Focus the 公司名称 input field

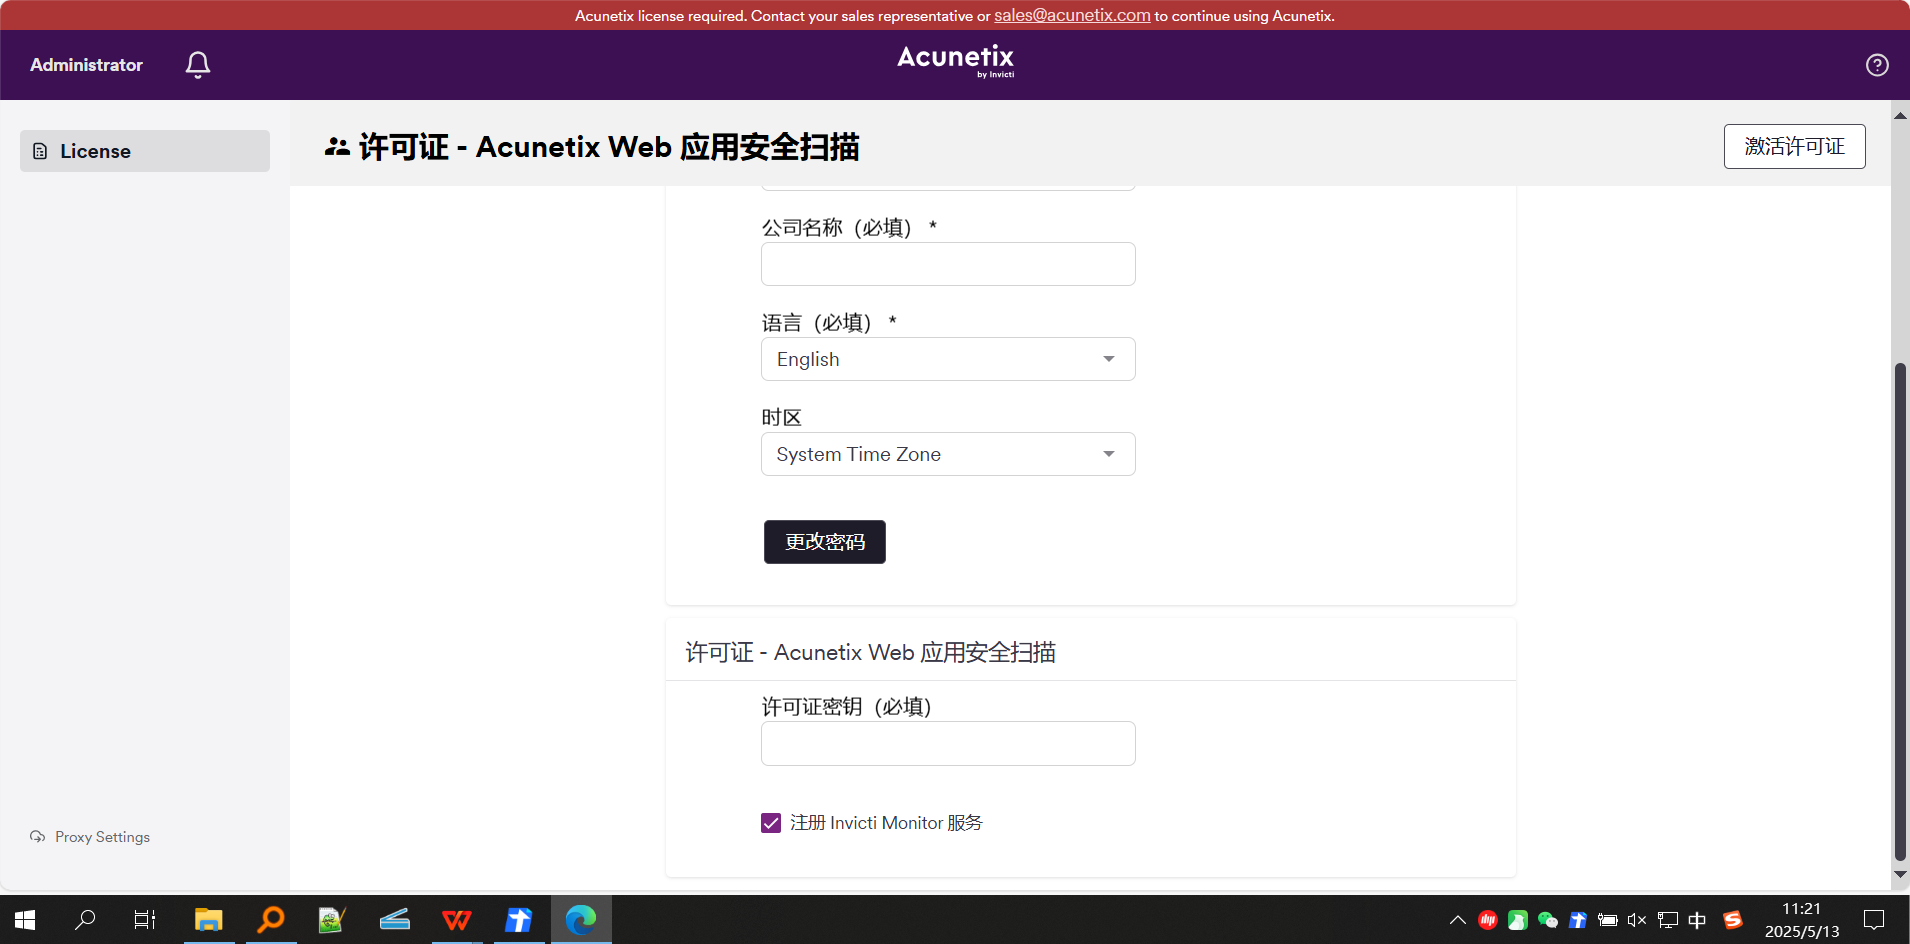click(948, 264)
